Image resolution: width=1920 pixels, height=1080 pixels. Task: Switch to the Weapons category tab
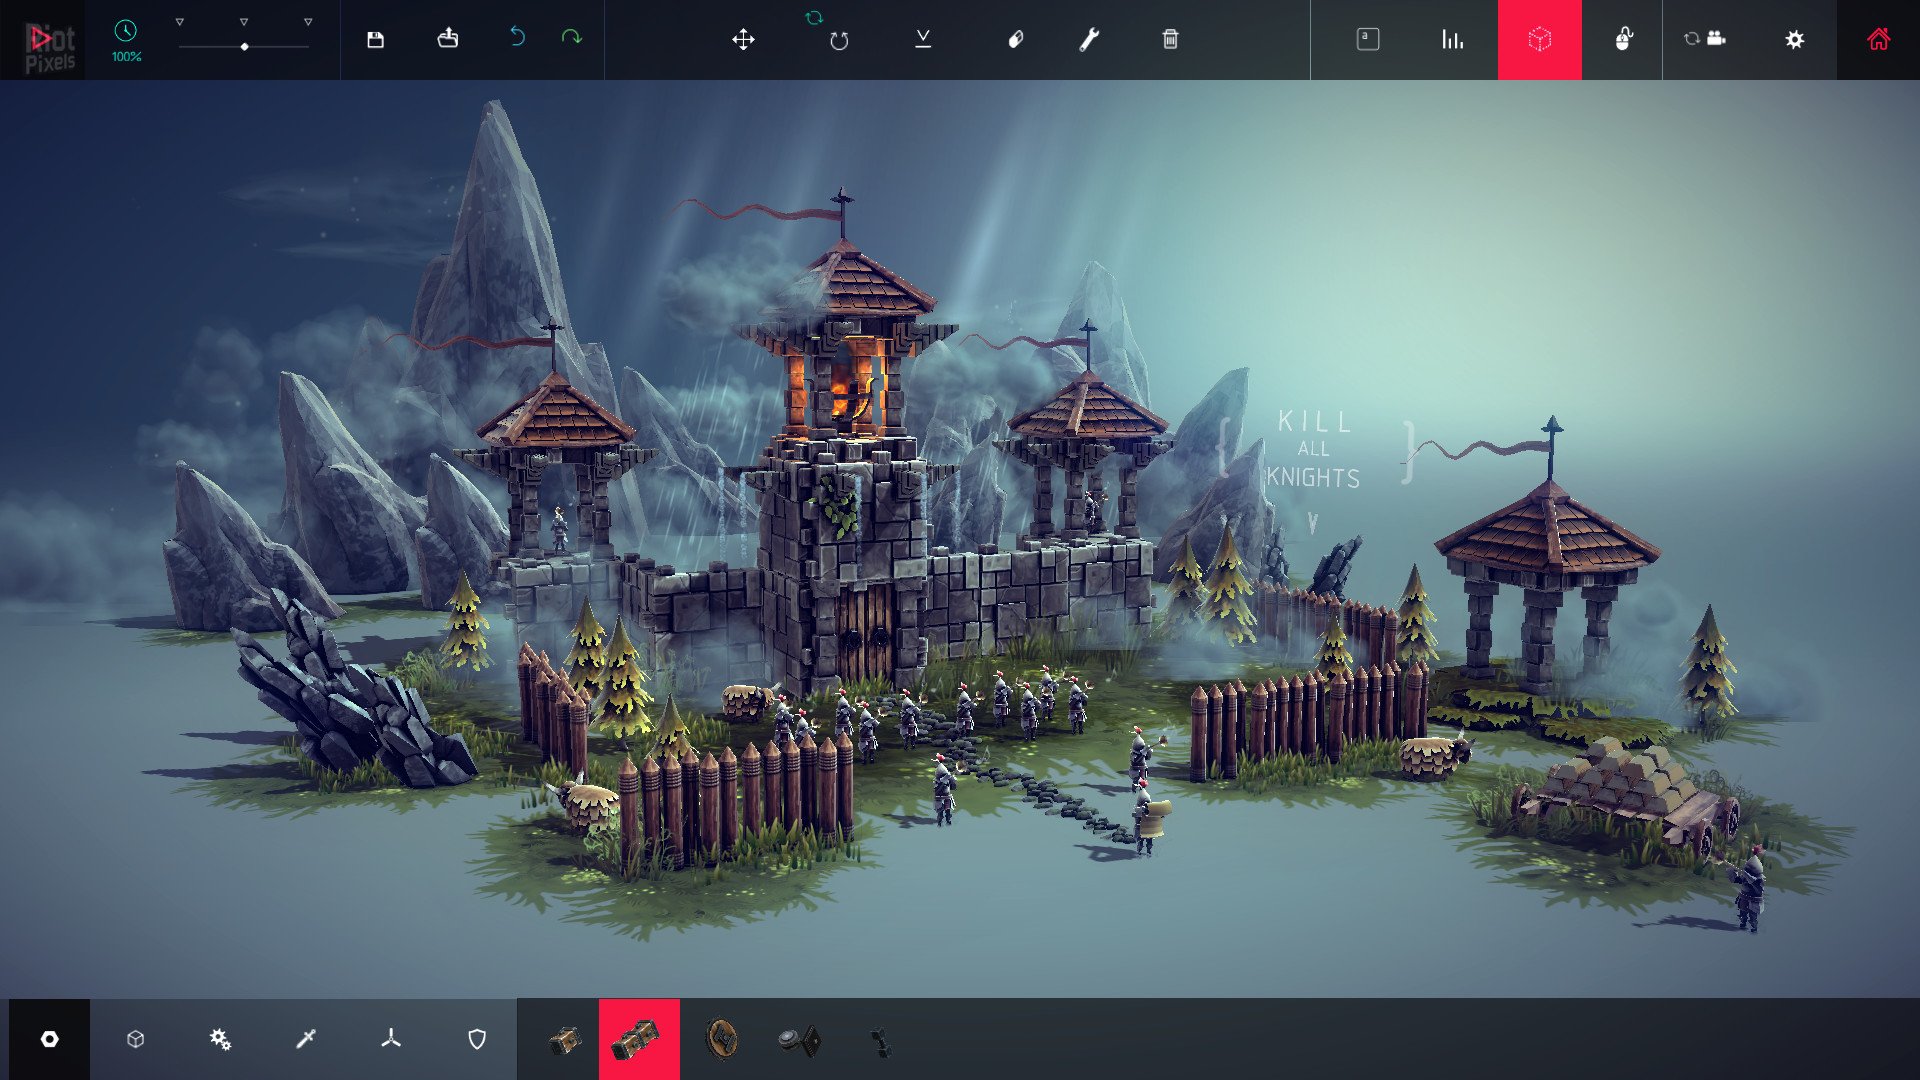point(307,1039)
